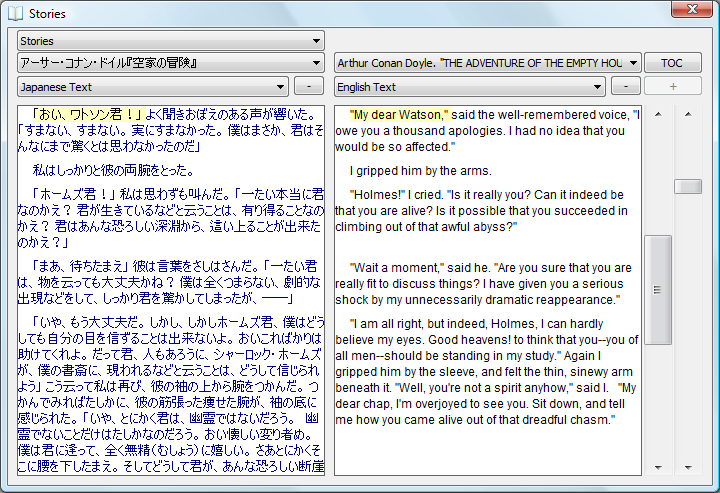Viewport: 720px width, 493px height.
Task: Click text "me how you came alive out of that dreadful chasm."
Action: [x=475, y=420]
